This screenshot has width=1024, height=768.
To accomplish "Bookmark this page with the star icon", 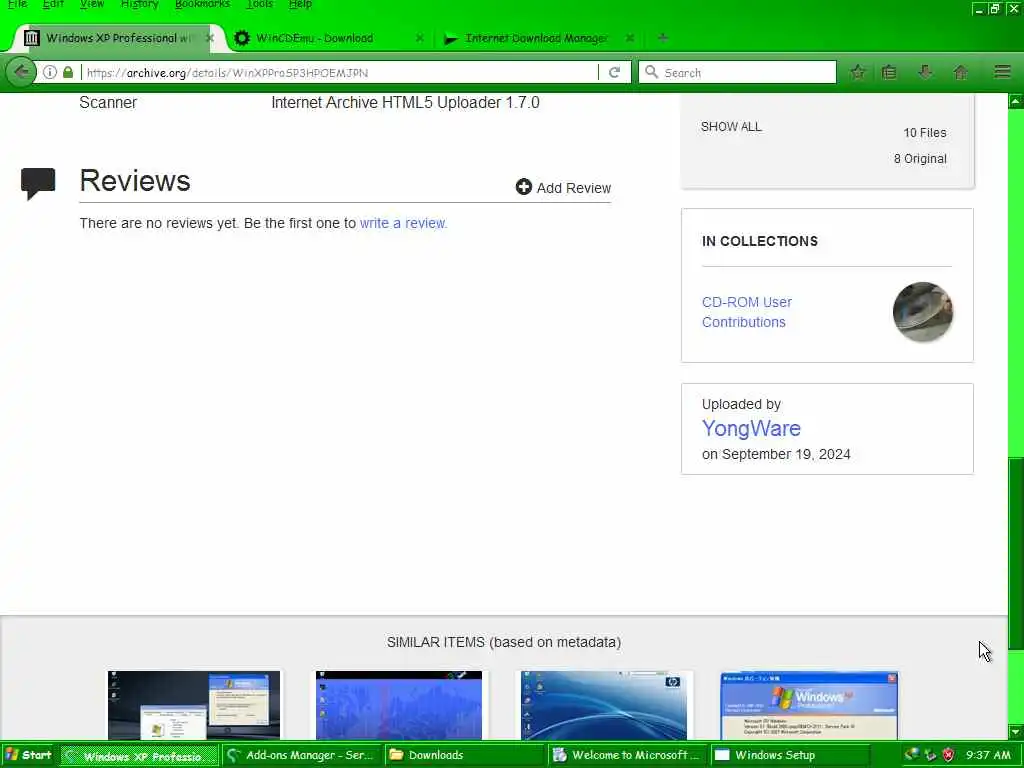I will click(x=858, y=72).
